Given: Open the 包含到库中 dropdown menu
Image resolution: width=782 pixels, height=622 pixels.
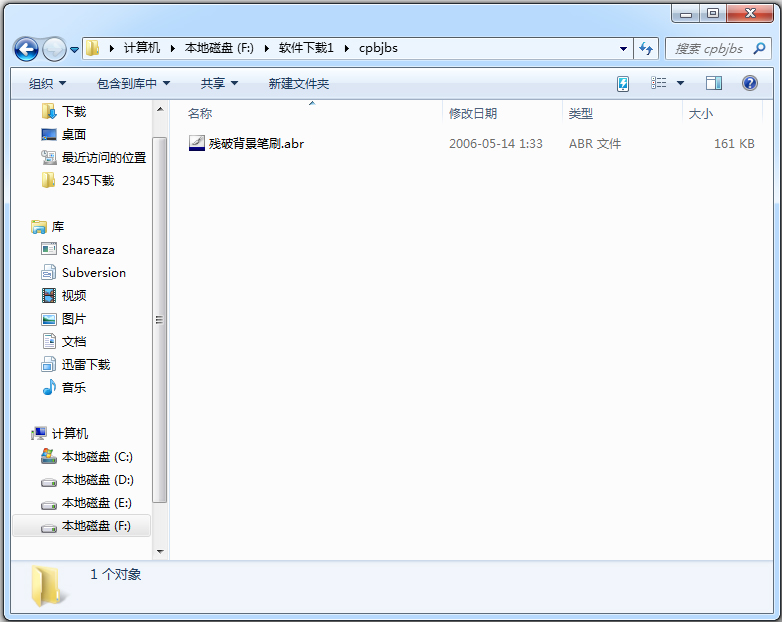Looking at the screenshot, I should [x=133, y=84].
